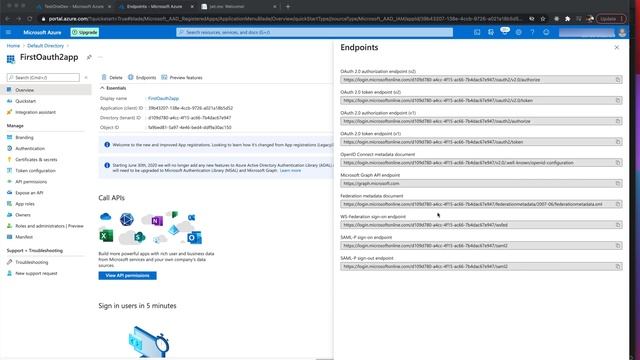Click the browser Update button

point(611,19)
